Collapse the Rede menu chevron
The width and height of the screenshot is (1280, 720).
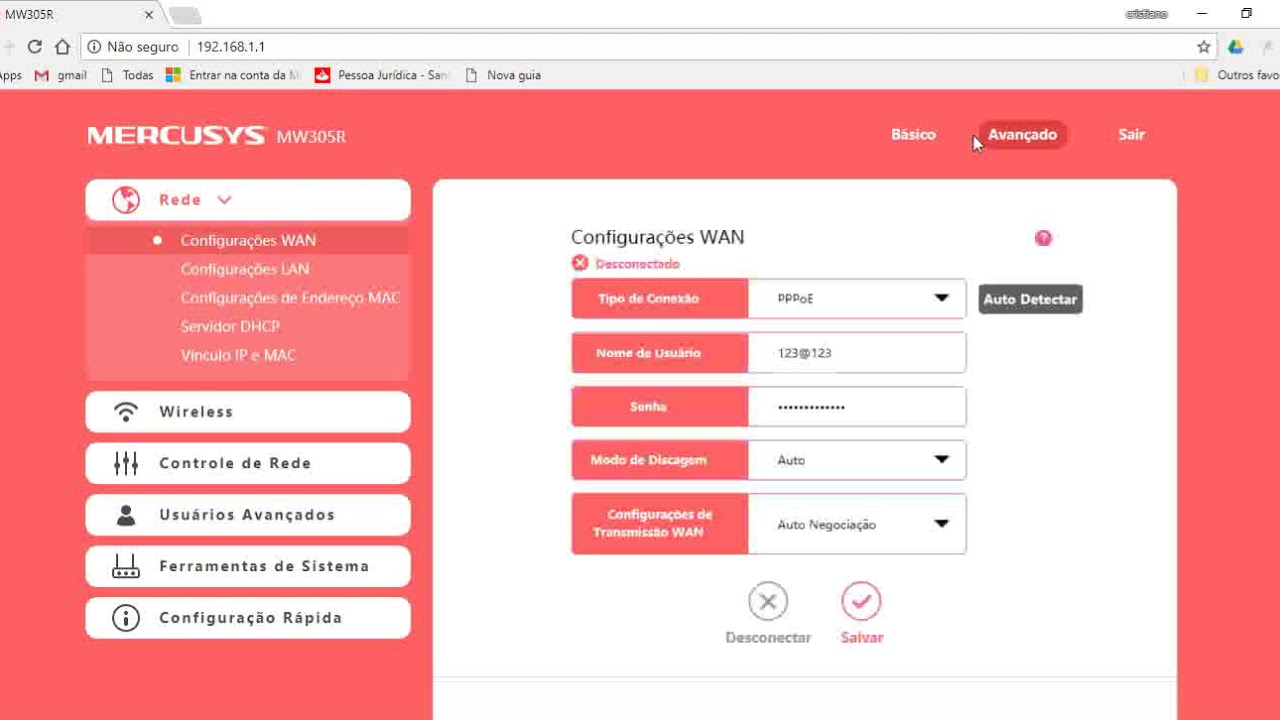click(224, 200)
